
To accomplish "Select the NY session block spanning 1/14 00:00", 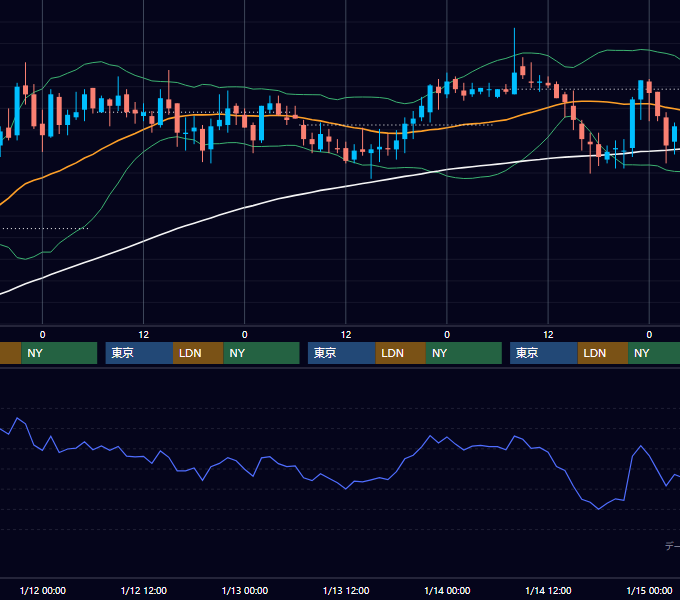I will pos(464,353).
